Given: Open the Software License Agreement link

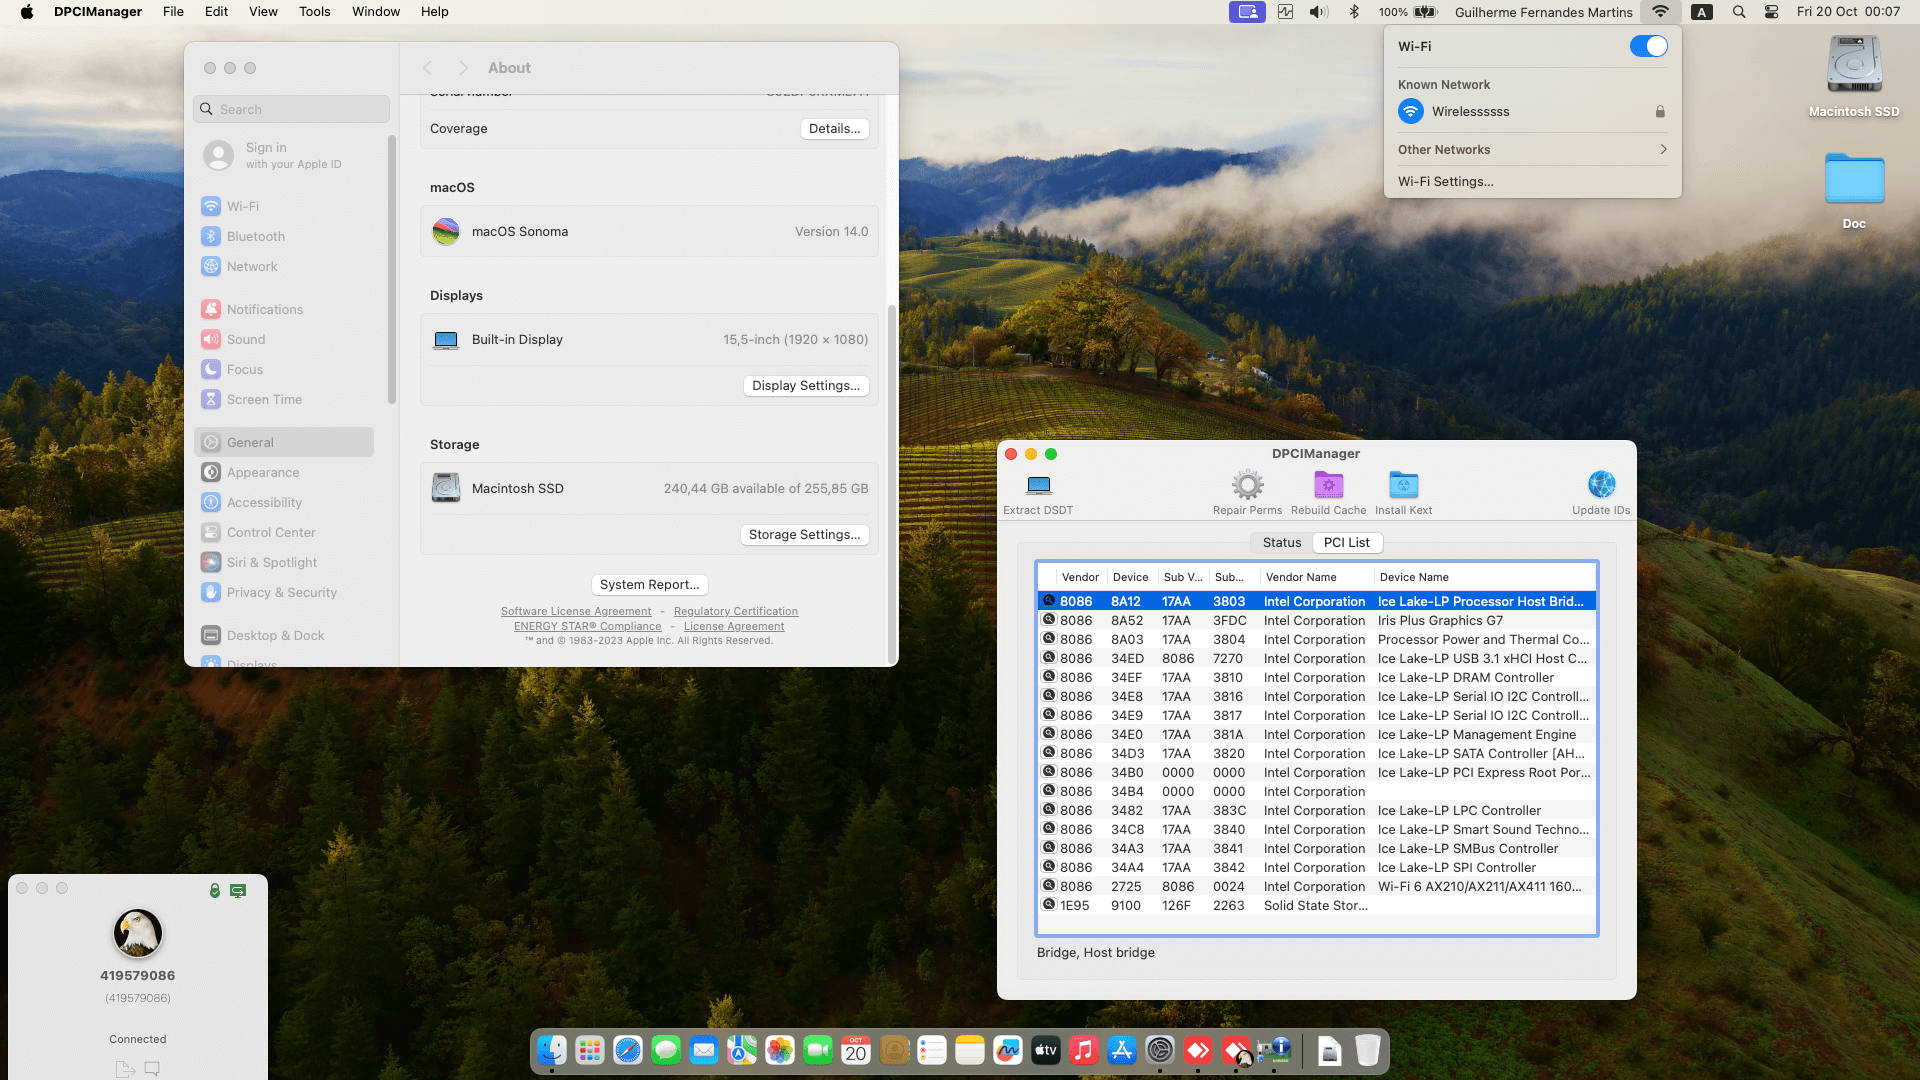Looking at the screenshot, I should (575, 611).
